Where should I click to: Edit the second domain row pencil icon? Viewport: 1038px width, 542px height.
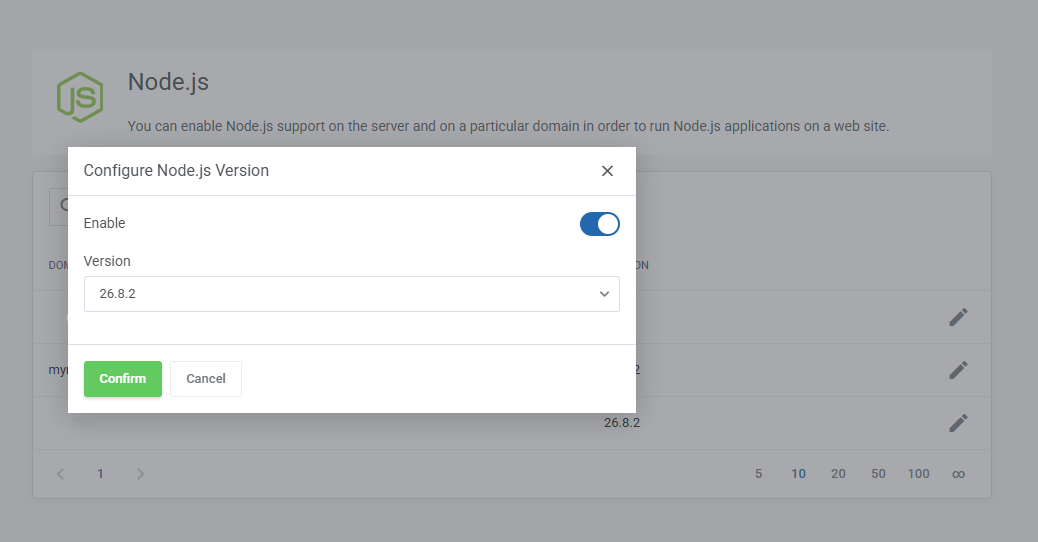point(958,370)
